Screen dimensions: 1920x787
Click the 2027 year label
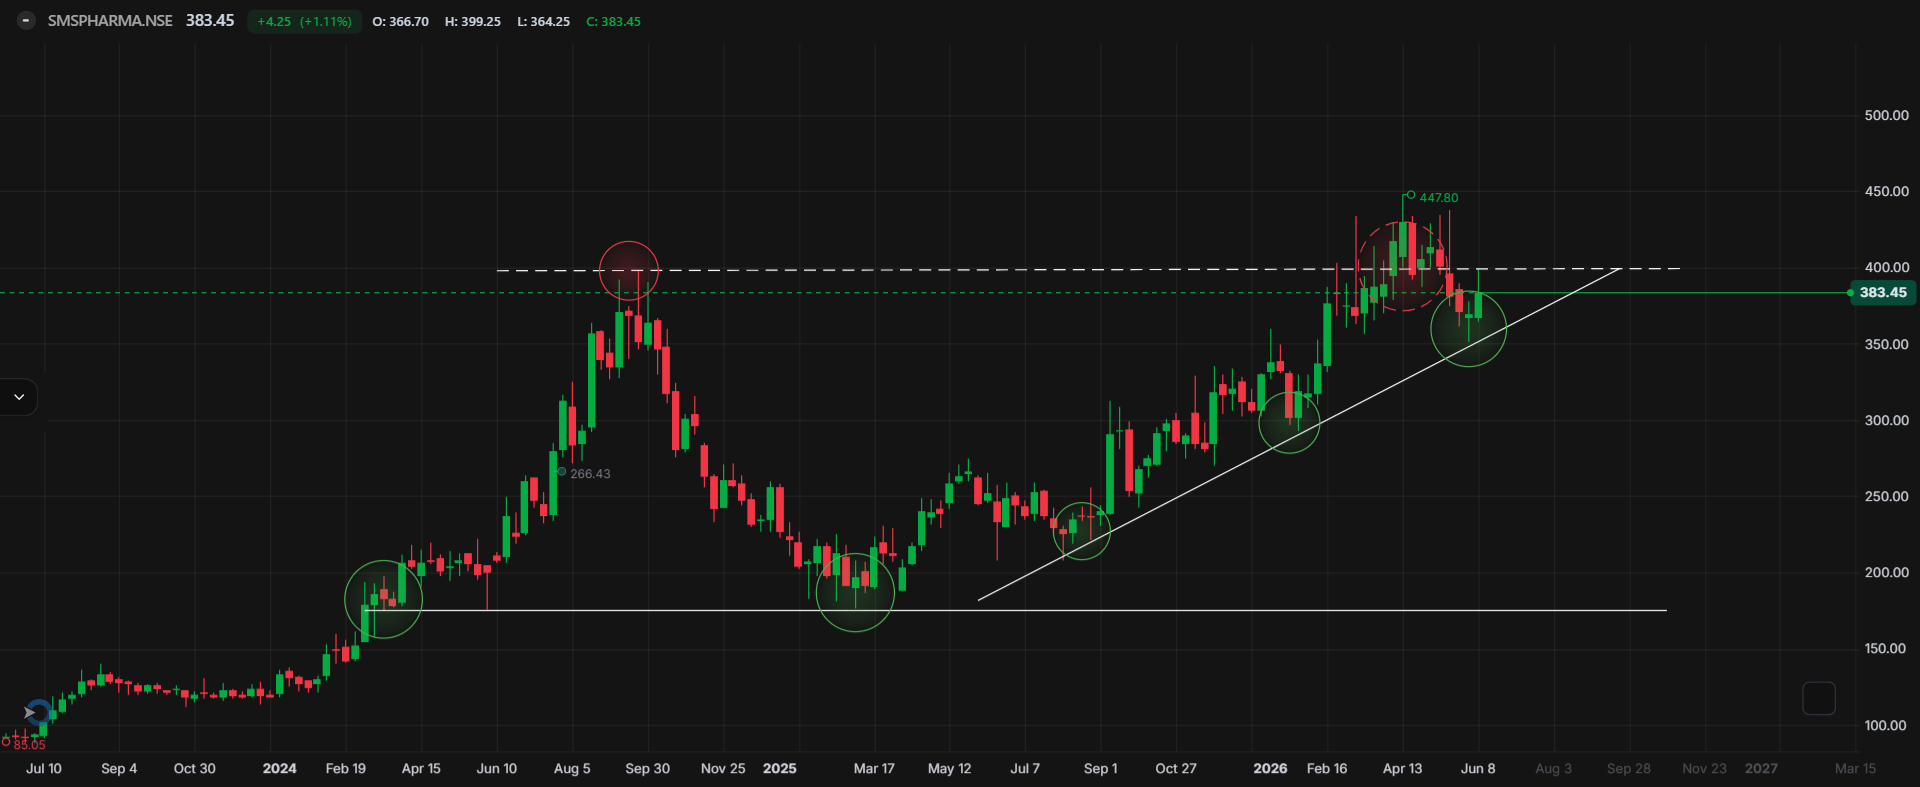[1762, 769]
